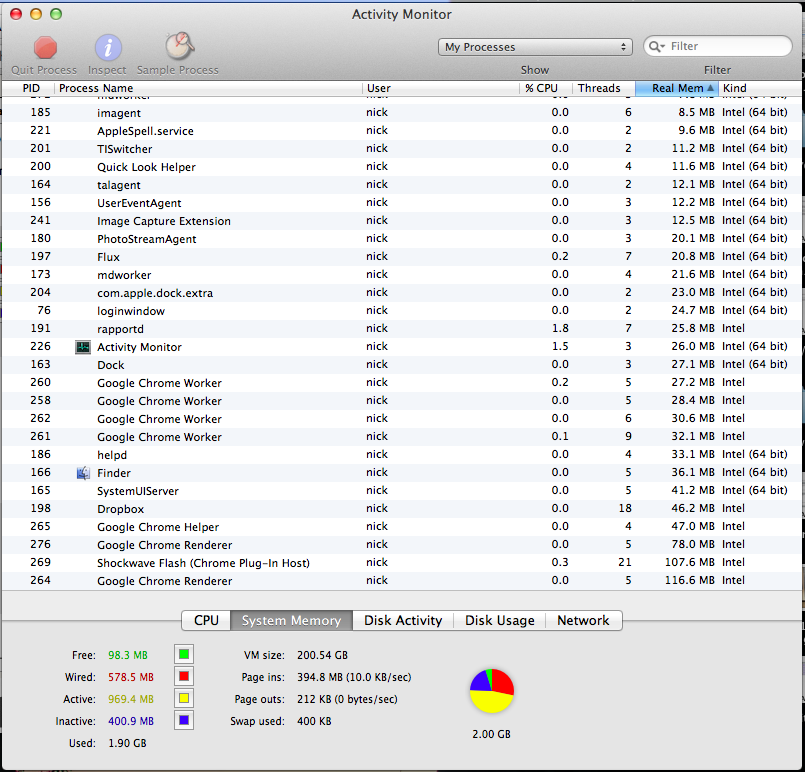Click the 107.6 MB memory value
The image size is (805, 772).
click(689, 562)
